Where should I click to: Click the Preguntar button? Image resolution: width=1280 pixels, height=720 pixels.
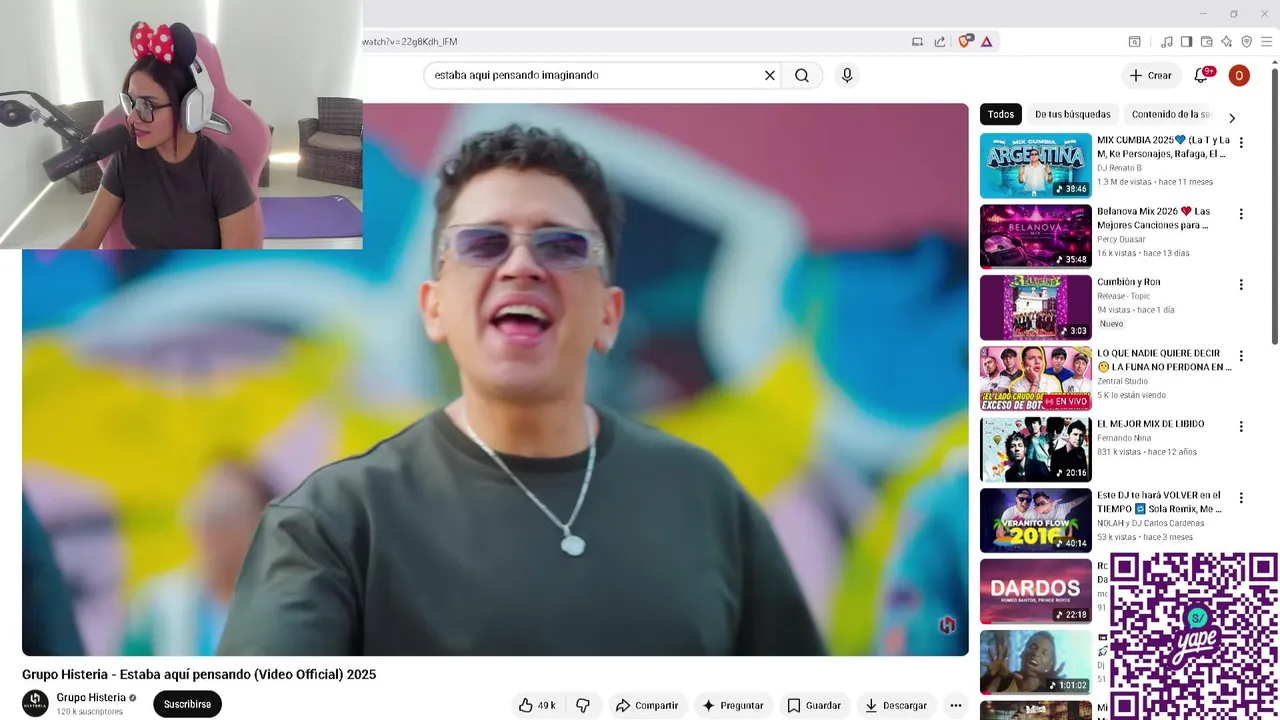coord(733,705)
